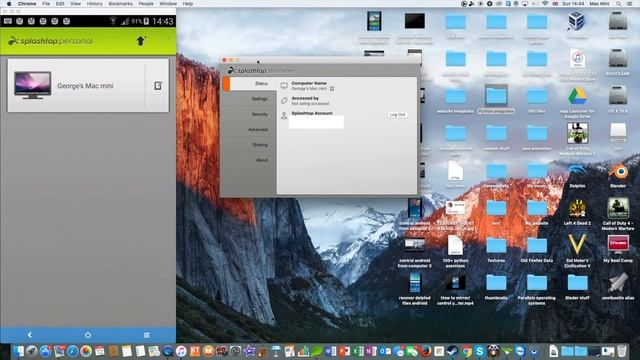This screenshot has width=640, height=360.
Task: Open the Calendar app in the Dock
Action: click(100, 351)
